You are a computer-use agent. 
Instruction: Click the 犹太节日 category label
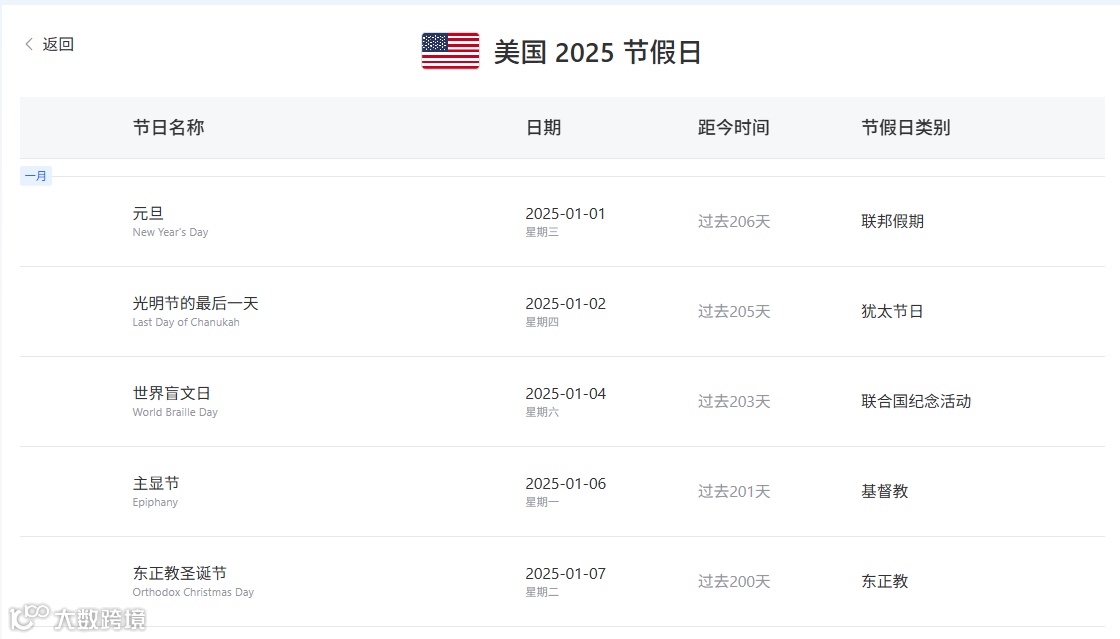[x=892, y=311]
